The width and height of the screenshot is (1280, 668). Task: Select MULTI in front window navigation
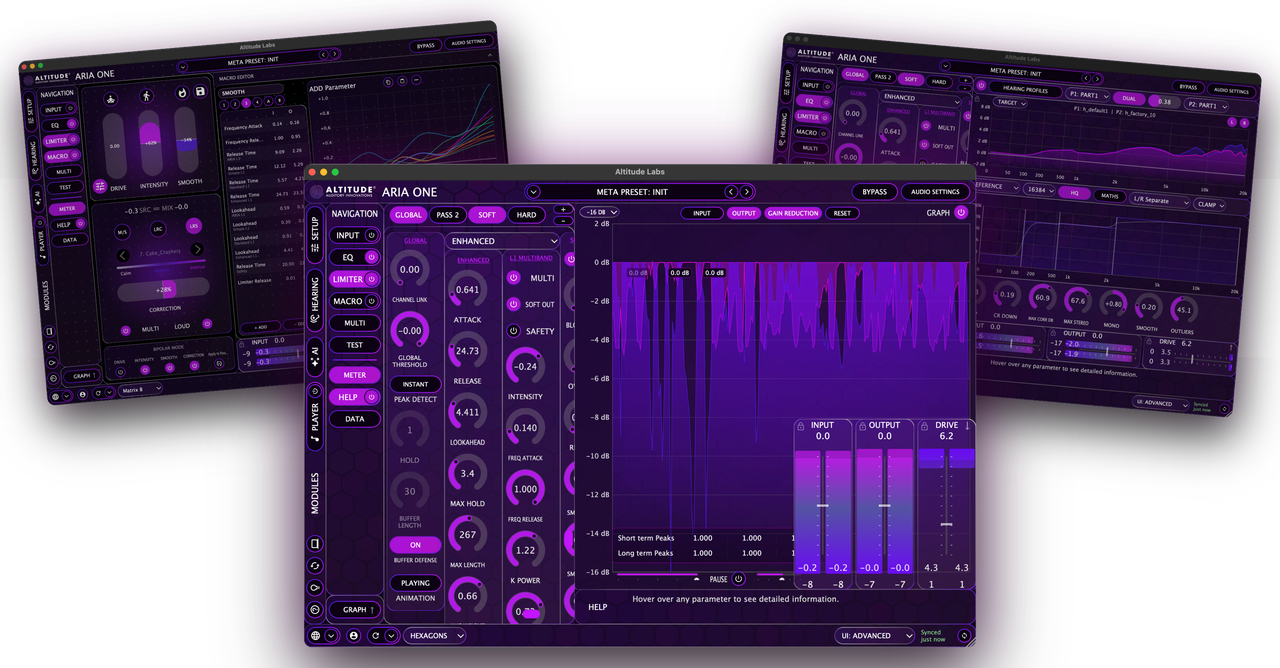point(355,323)
